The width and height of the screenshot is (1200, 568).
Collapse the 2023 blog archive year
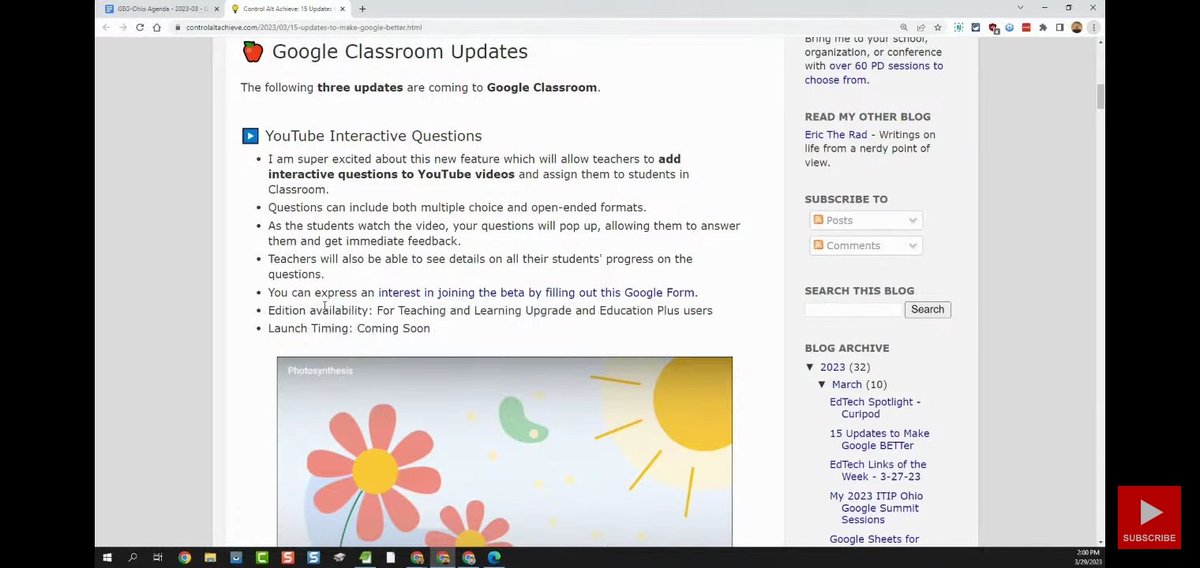tap(810, 367)
